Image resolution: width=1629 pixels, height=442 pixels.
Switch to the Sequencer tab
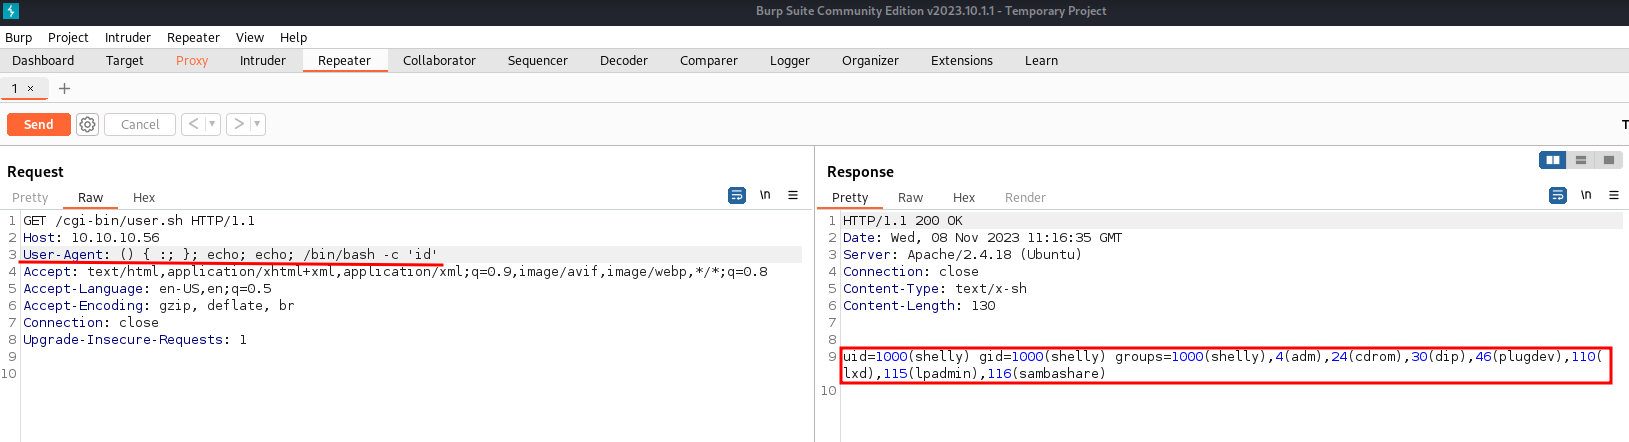point(538,60)
